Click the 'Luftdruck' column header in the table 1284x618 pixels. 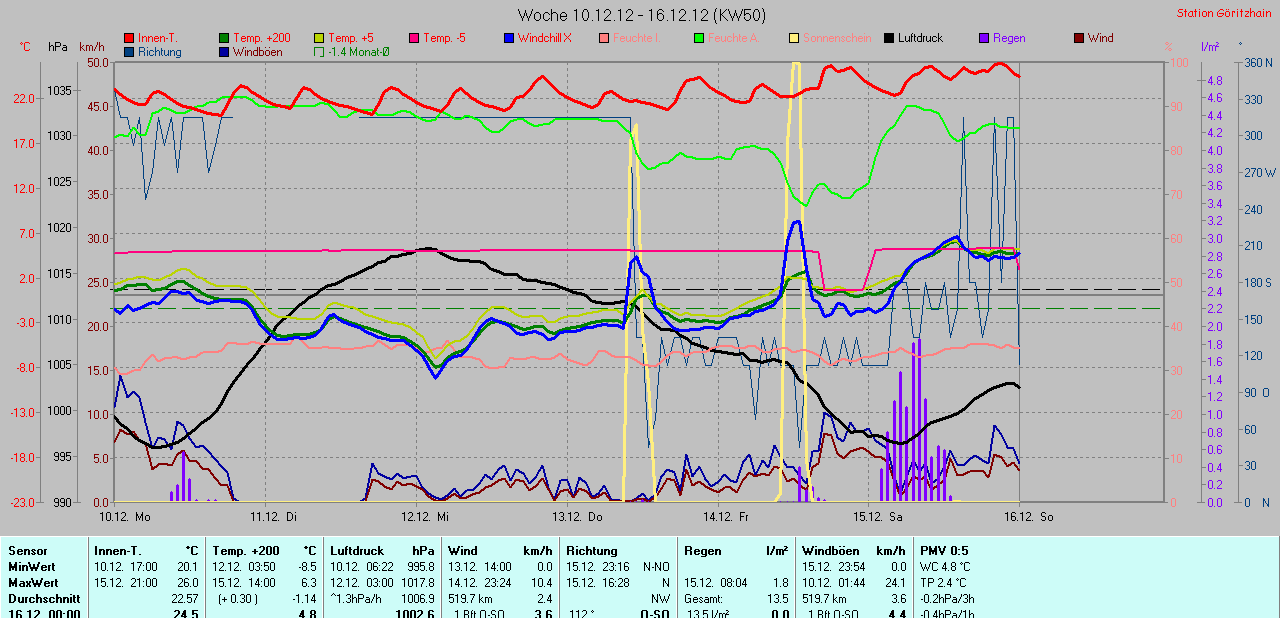point(358,550)
